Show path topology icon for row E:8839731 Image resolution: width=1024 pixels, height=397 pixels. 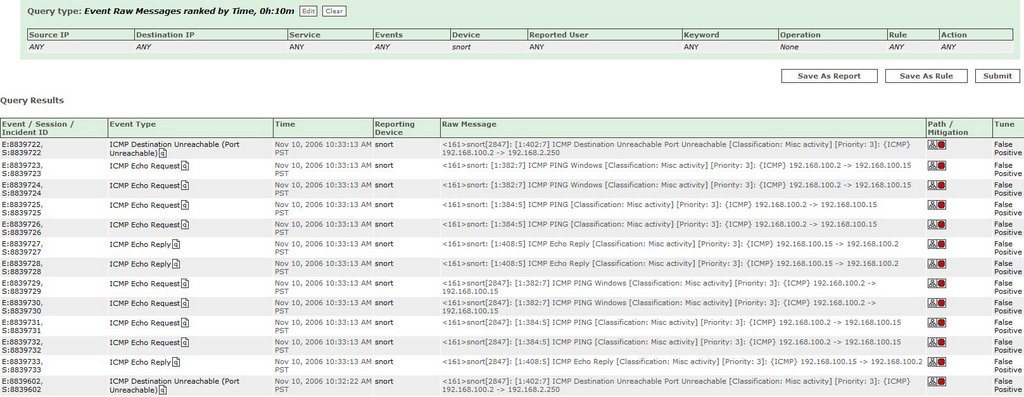point(932,323)
